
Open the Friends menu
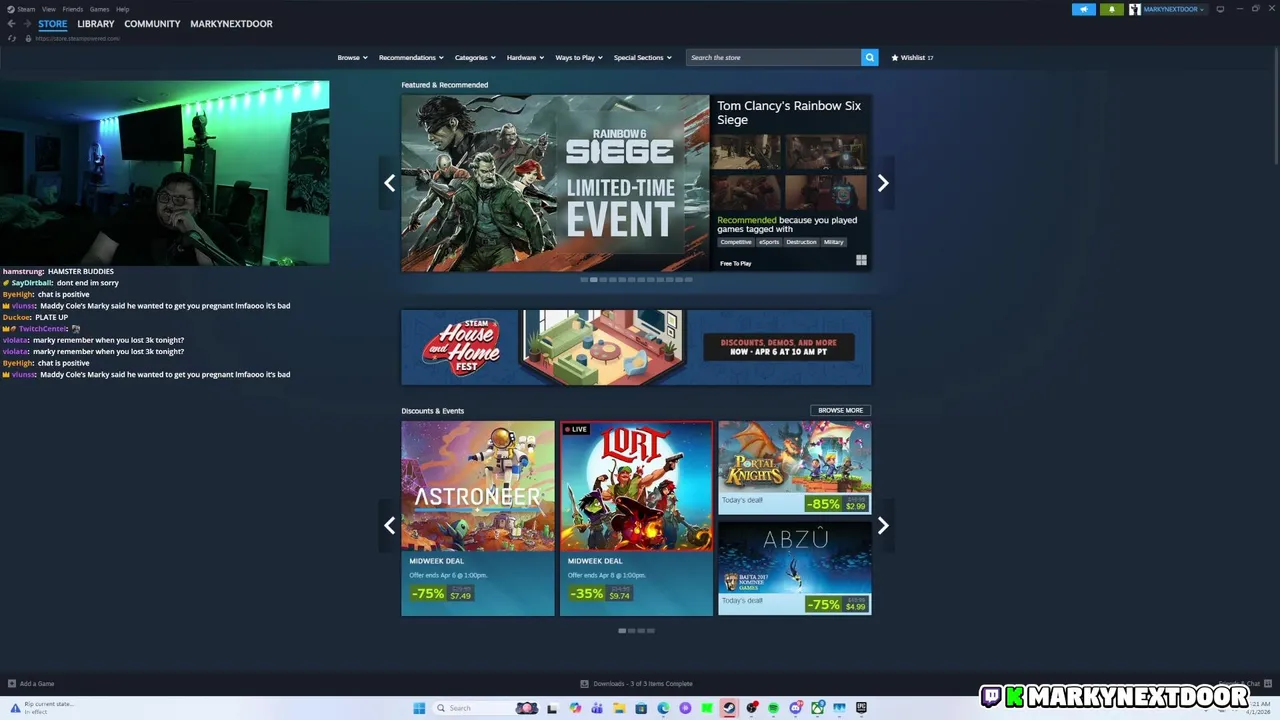pos(73,9)
